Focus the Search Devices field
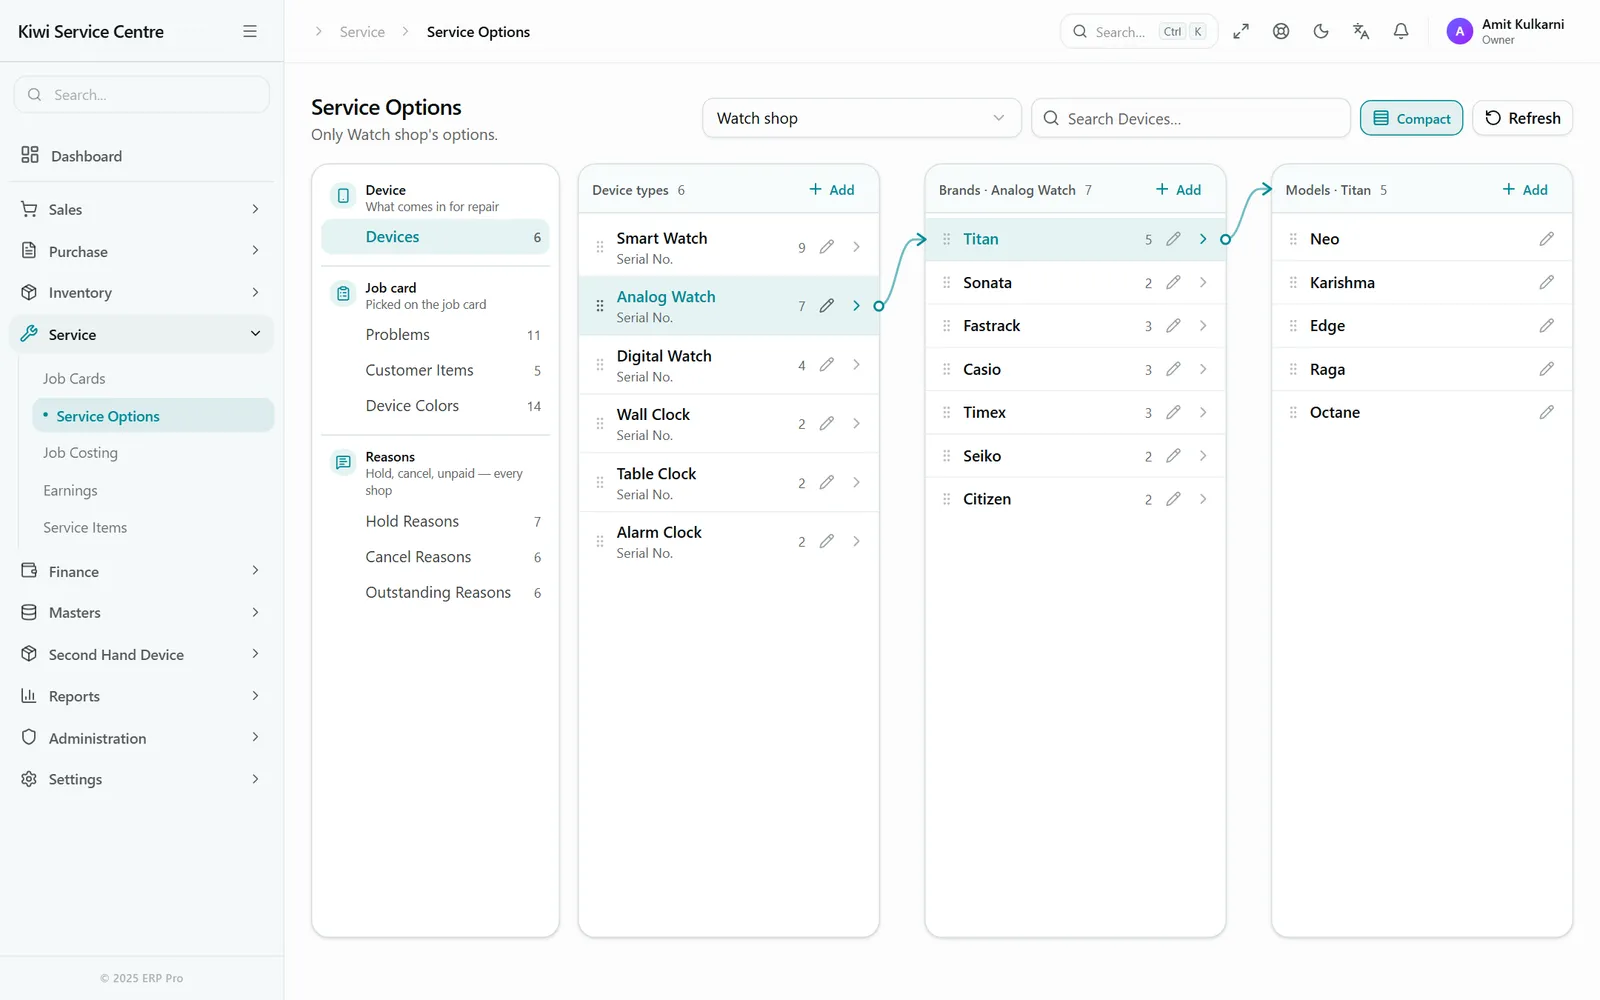Viewport: 1600px width, 1000px height. point(1191,118)
